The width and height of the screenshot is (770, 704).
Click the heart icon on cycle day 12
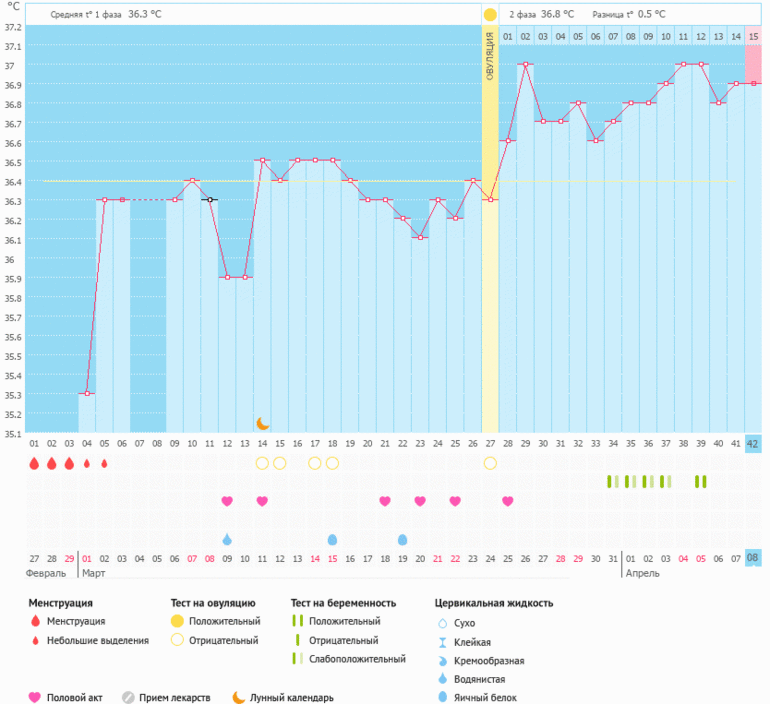pyautogui.click(x=227, y=501)
